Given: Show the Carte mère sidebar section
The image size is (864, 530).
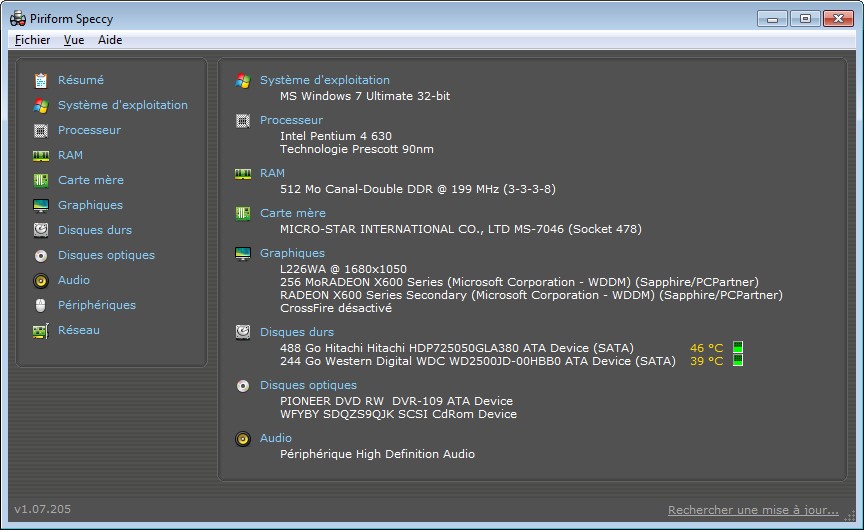Looking at the screenshot, I should tap(91, 180).
